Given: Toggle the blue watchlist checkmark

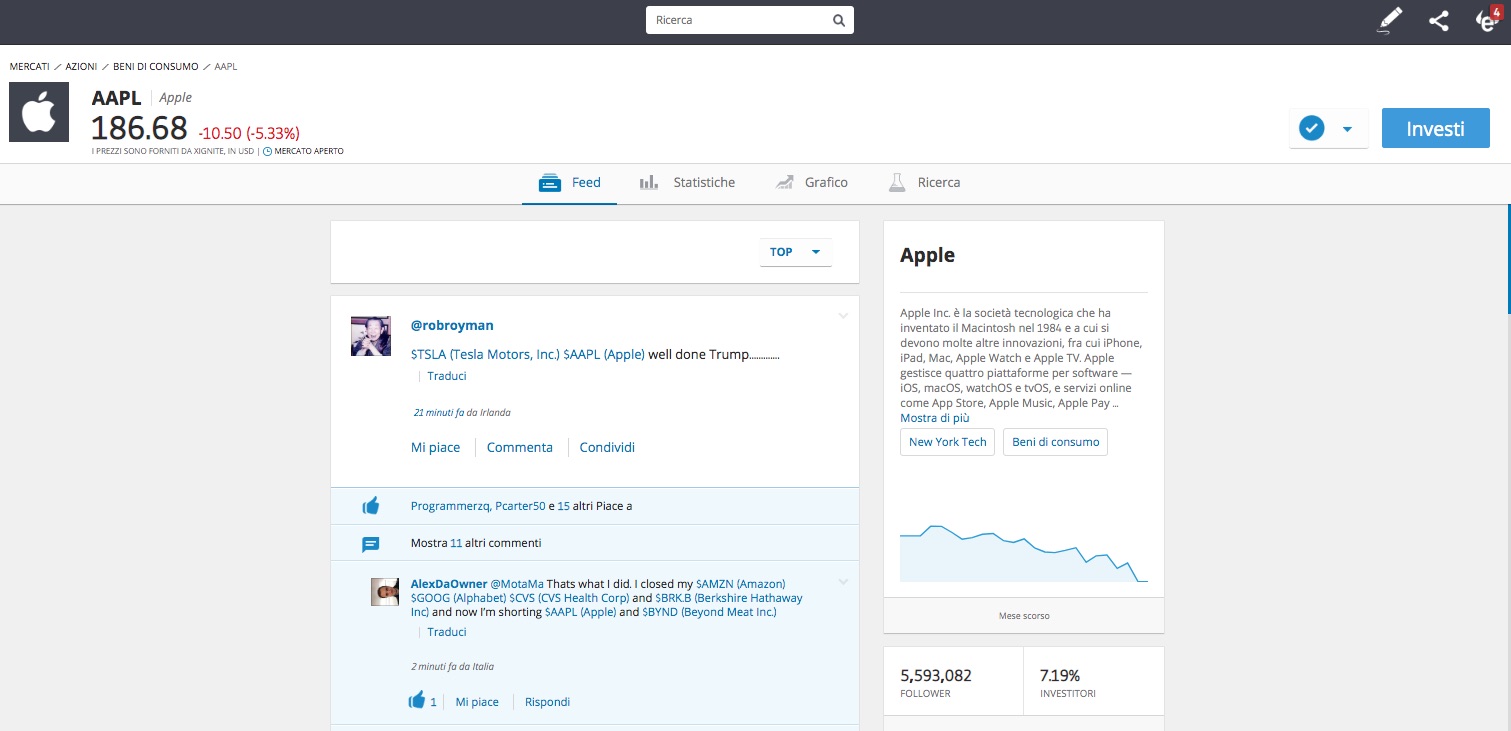Looking at the screenshot, I should [x=1311, y=129].
